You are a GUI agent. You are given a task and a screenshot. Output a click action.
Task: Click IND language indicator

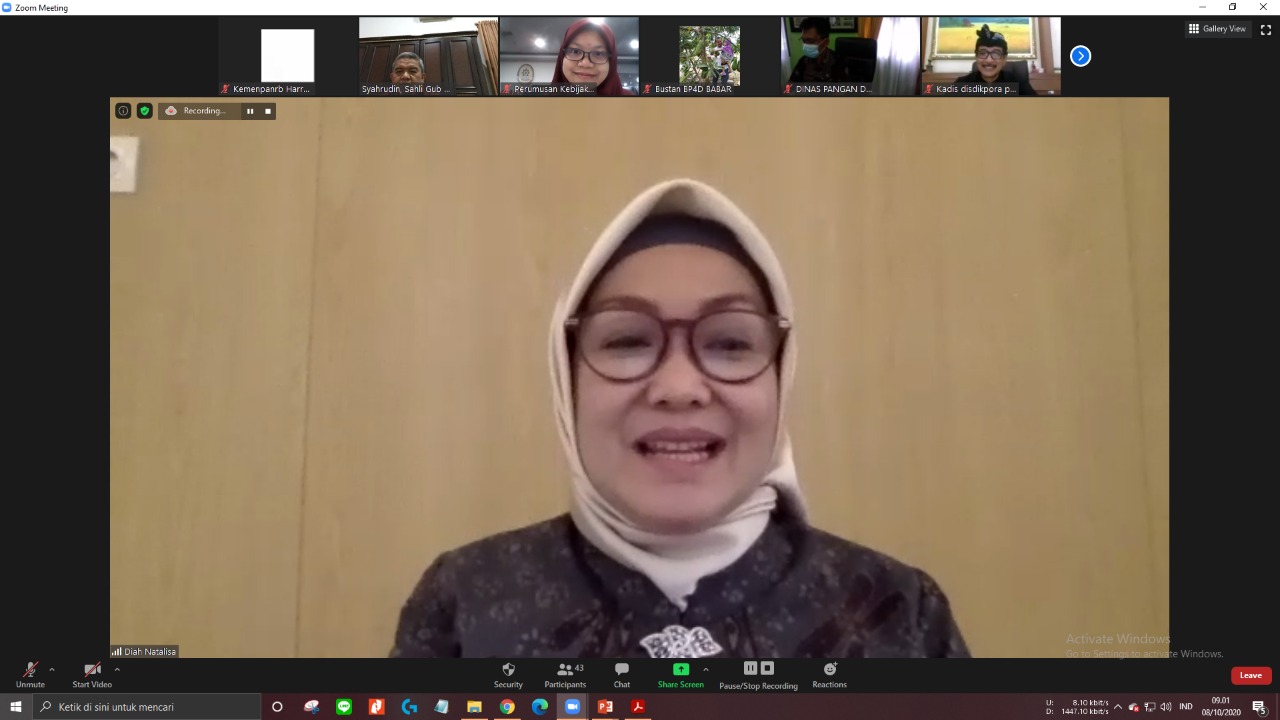tap(1186, 707)
